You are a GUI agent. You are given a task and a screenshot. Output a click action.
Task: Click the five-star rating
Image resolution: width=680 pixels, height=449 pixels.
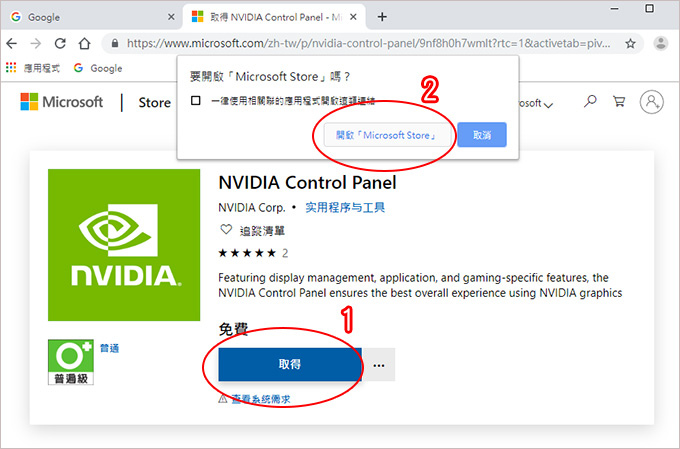pyautogui.click(x=247, y=253)
